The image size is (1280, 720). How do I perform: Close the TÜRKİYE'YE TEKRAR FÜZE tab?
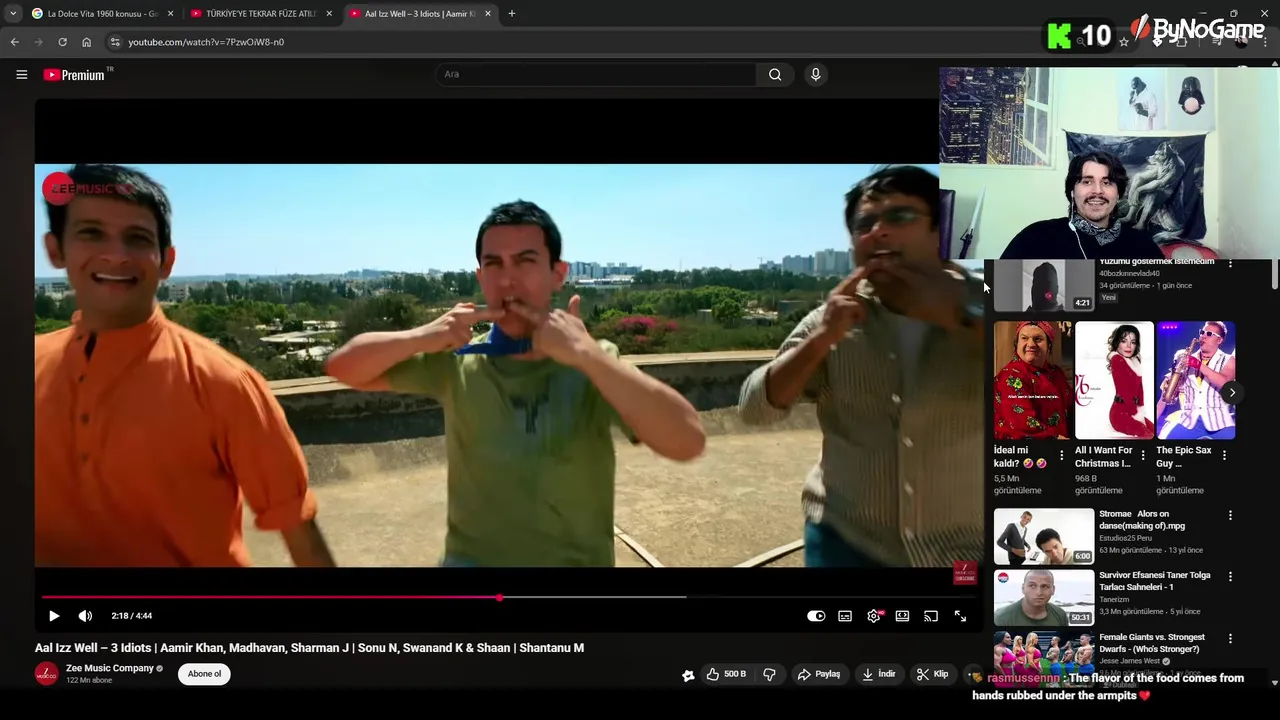(329, 14)
